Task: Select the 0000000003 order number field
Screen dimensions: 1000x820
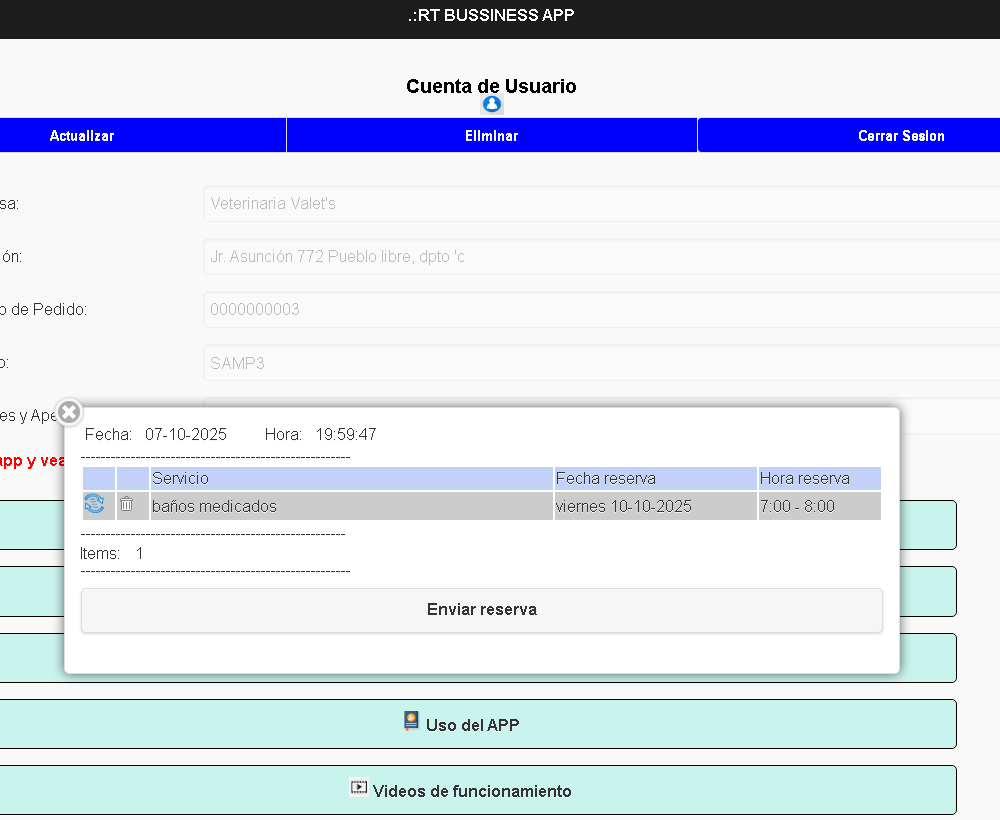Action: point(600,310)
